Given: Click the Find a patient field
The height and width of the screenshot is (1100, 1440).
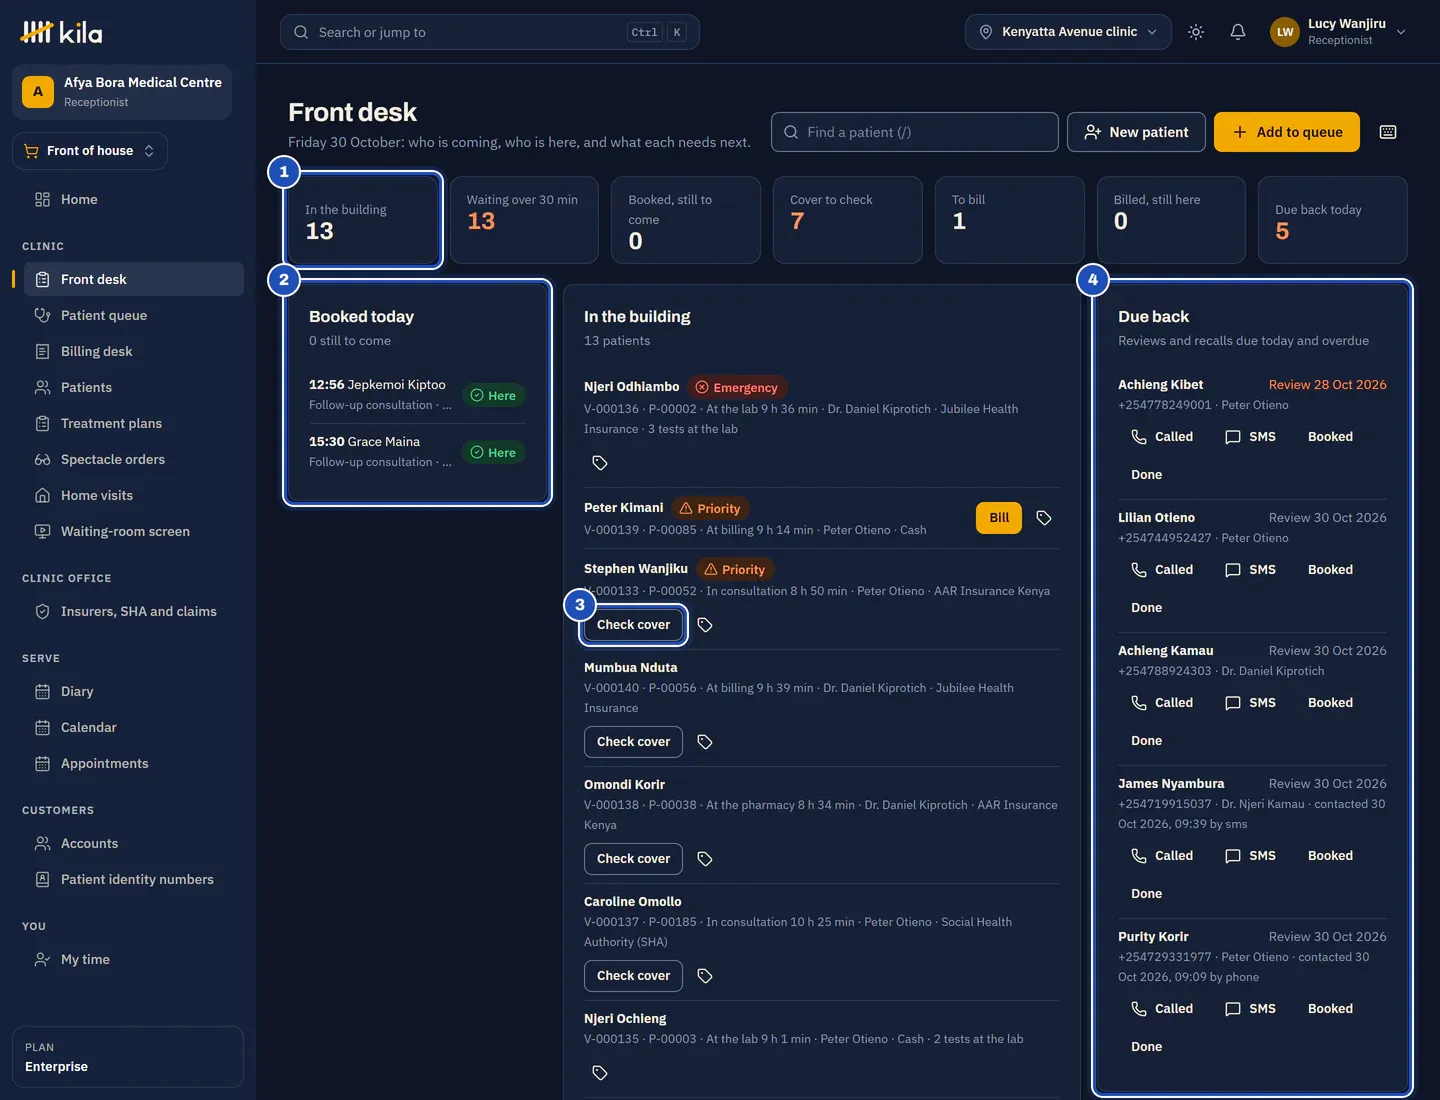Looking at the screenshot, I should point(915,132).
